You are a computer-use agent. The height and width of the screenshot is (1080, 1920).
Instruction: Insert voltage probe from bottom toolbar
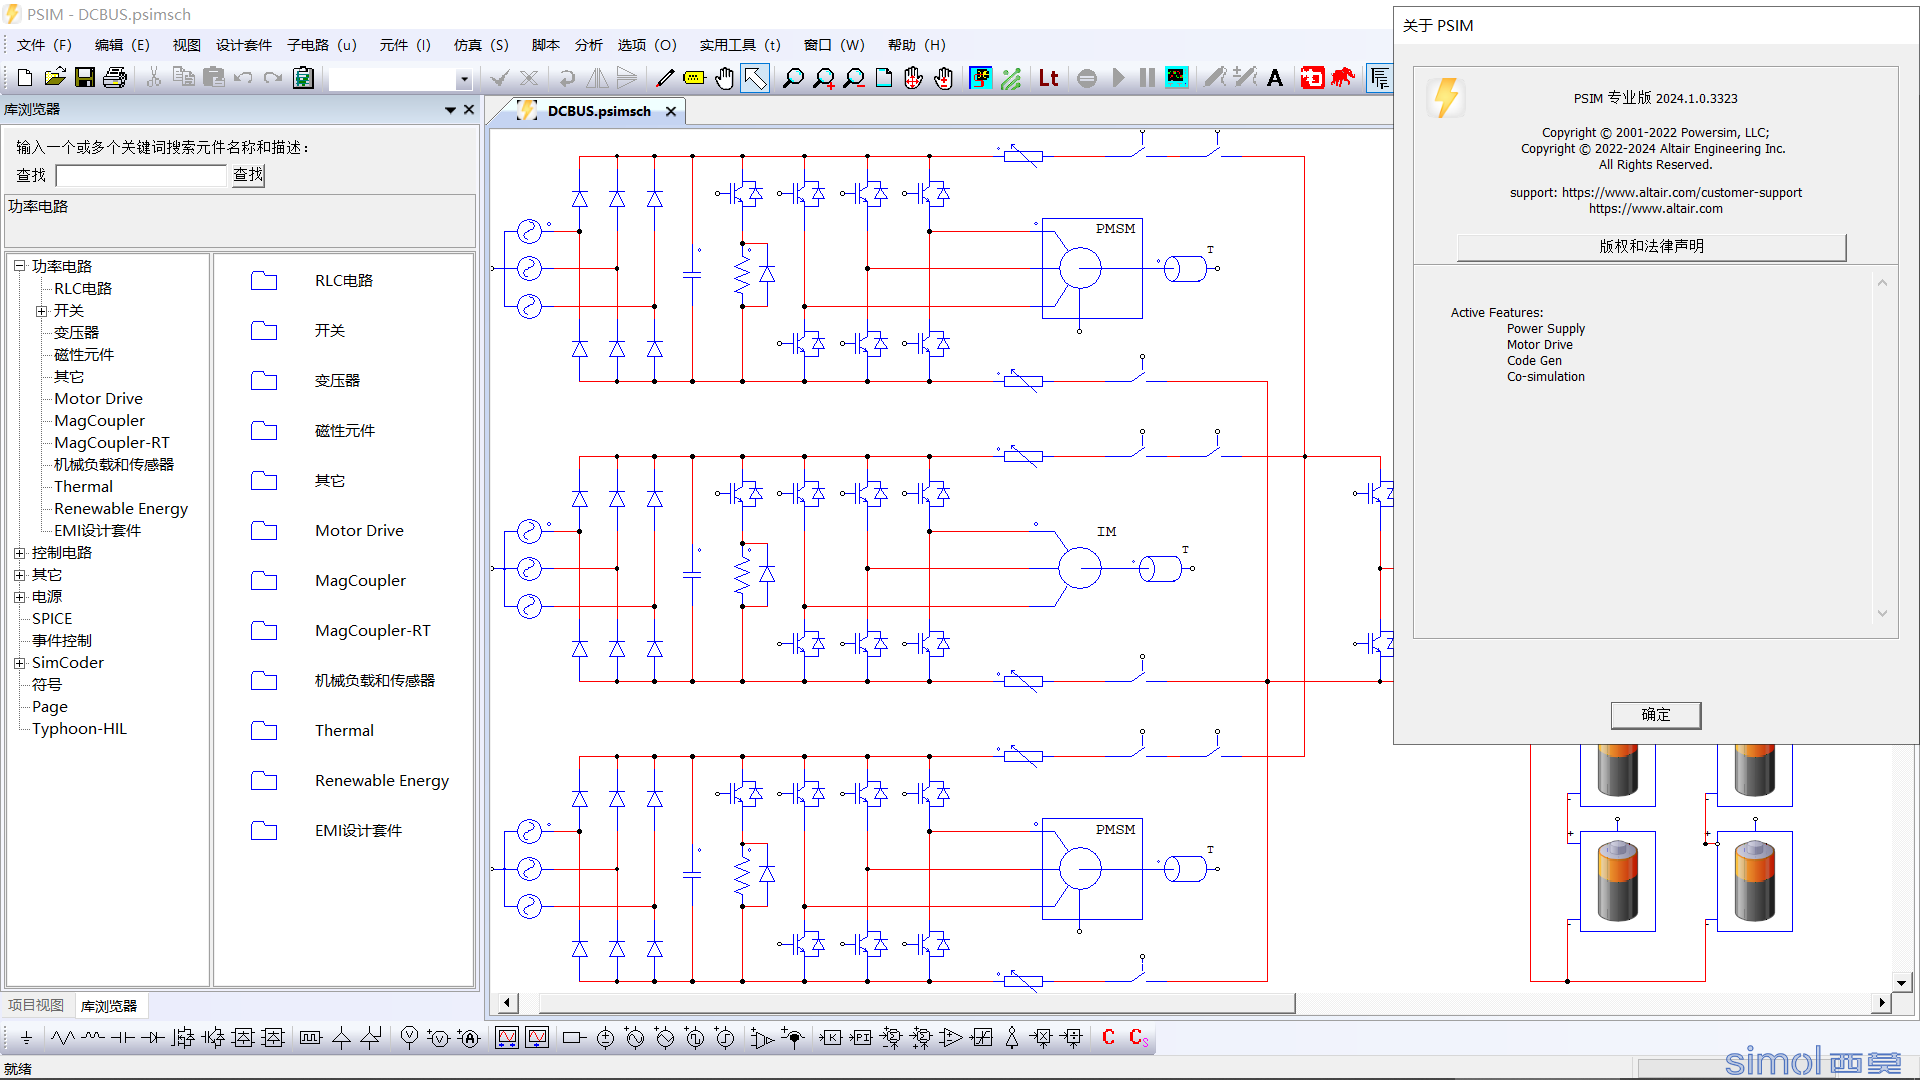(x=409, y=1038)
